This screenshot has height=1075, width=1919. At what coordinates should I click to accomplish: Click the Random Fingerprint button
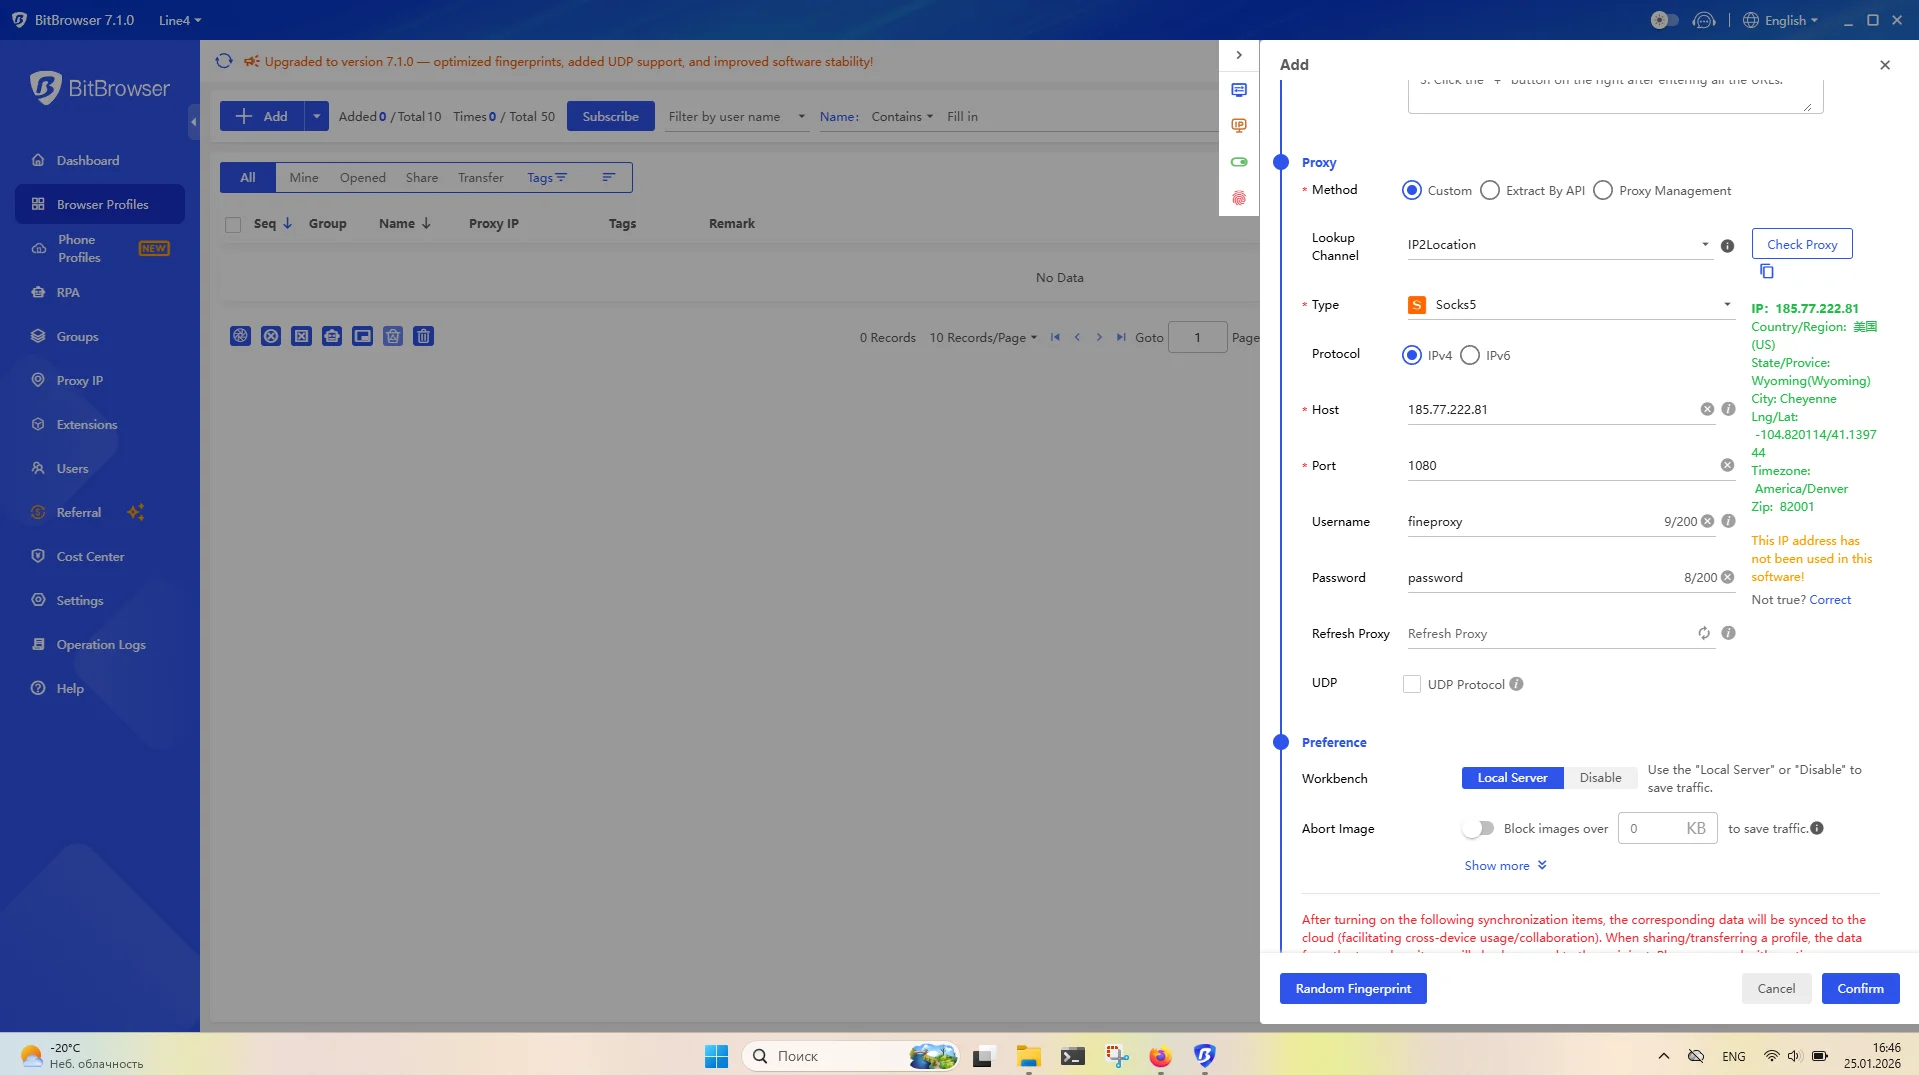pyautogui.click(x=1353, y=988)
